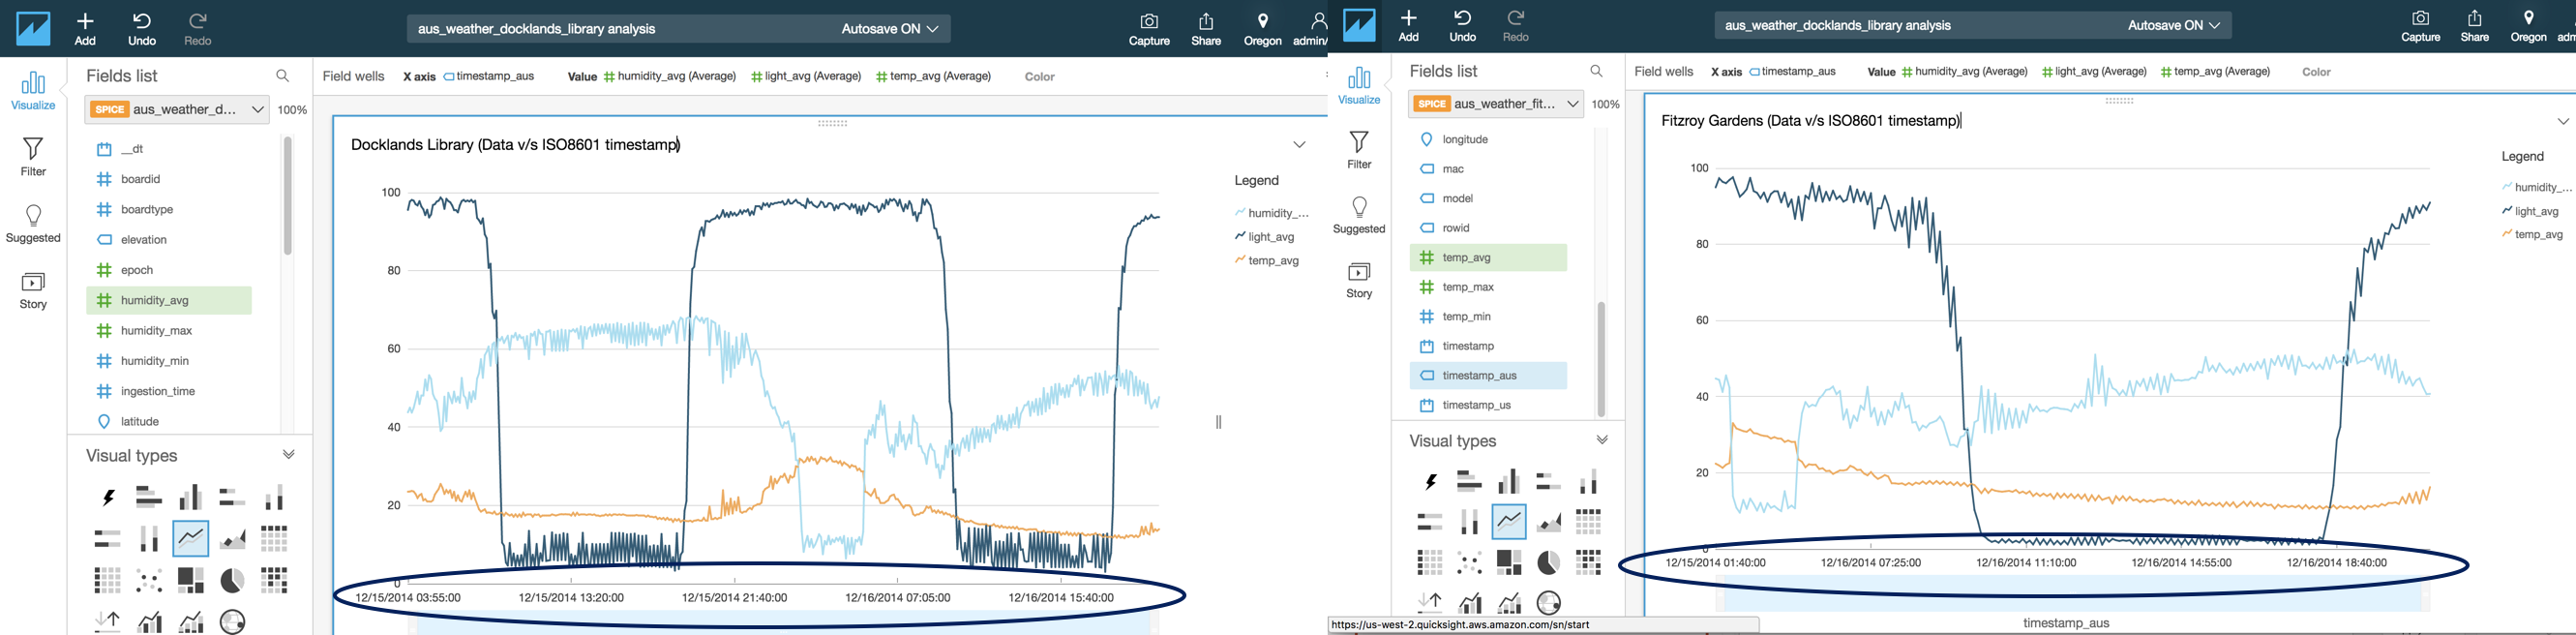
Task: Open Docklands Library visual menu chevron
Action: (x=1299, y=145)
